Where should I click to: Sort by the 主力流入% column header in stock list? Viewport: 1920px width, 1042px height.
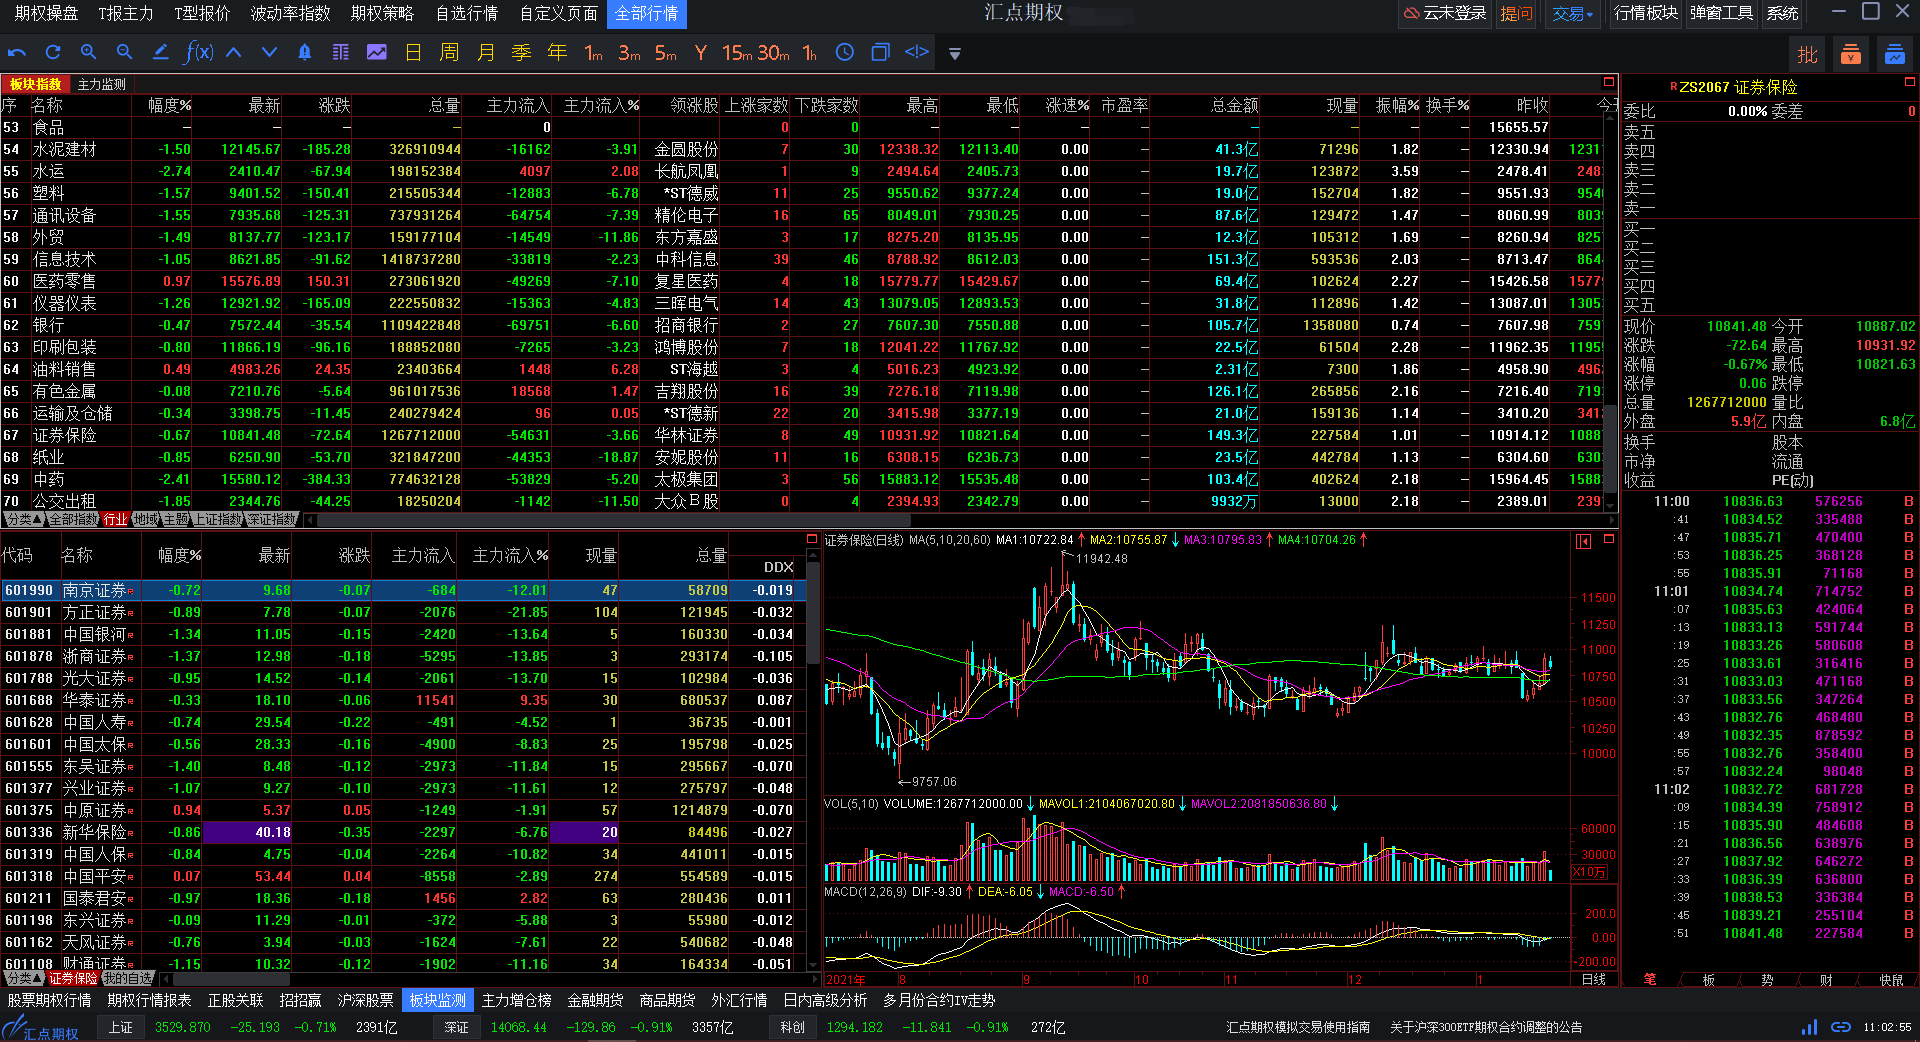coord(510,555)
